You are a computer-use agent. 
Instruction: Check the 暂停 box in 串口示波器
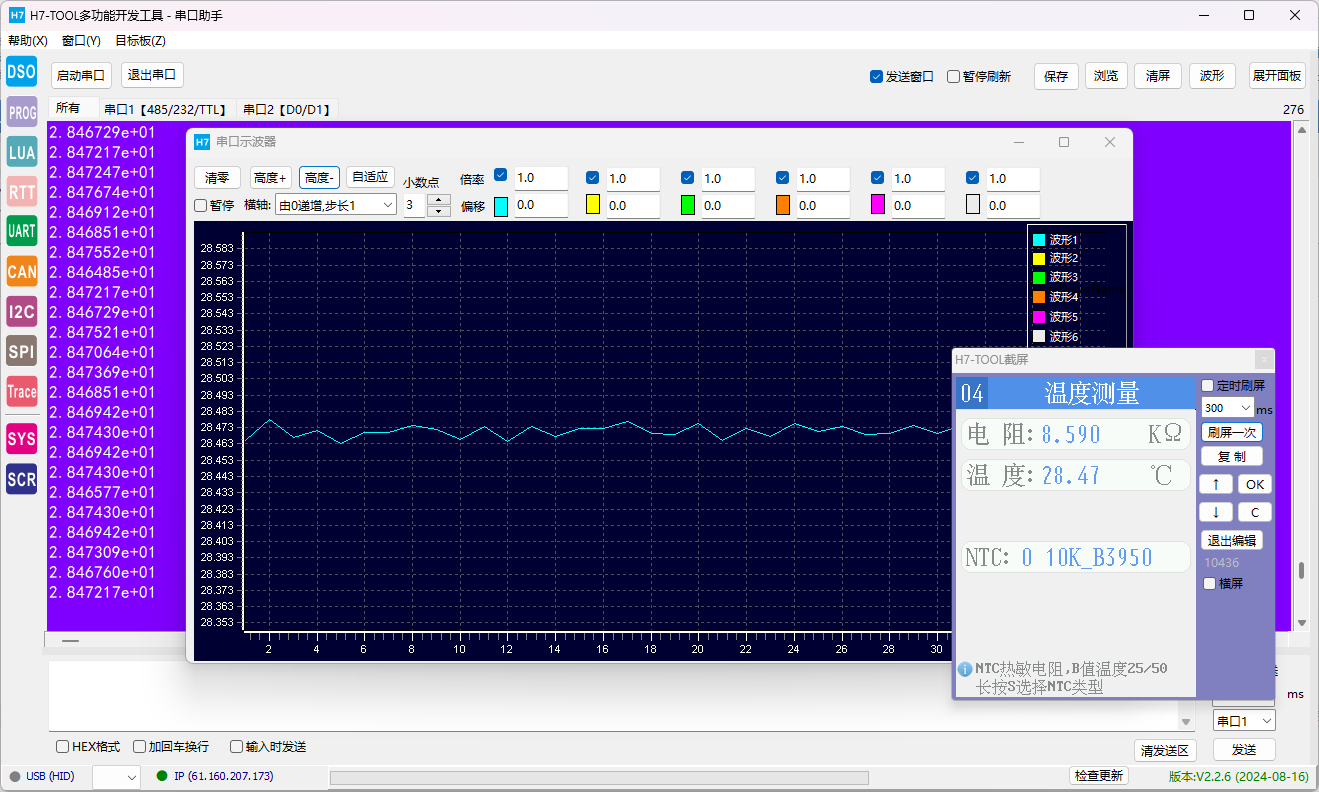click(x=200, y=205)
